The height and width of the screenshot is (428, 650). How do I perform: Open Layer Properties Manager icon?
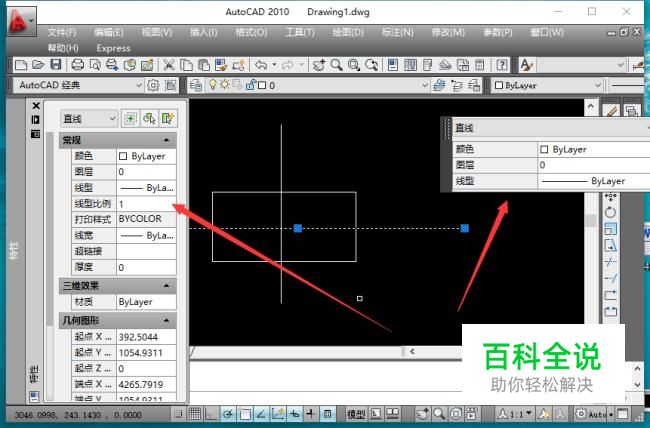click(x=196, y=85)
